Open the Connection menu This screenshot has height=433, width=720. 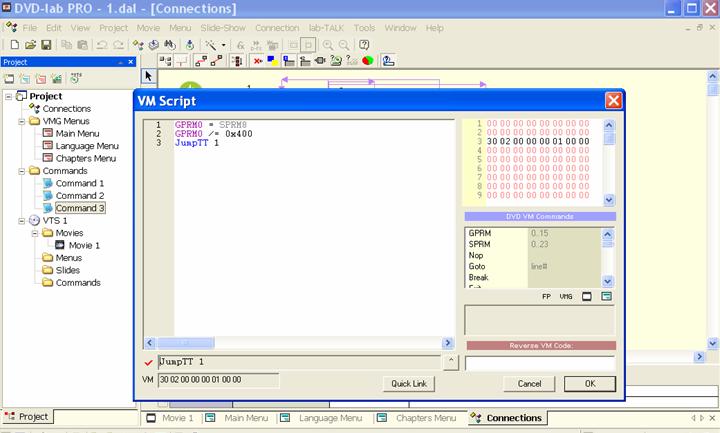pyautogui.click(x=277, y=28)
